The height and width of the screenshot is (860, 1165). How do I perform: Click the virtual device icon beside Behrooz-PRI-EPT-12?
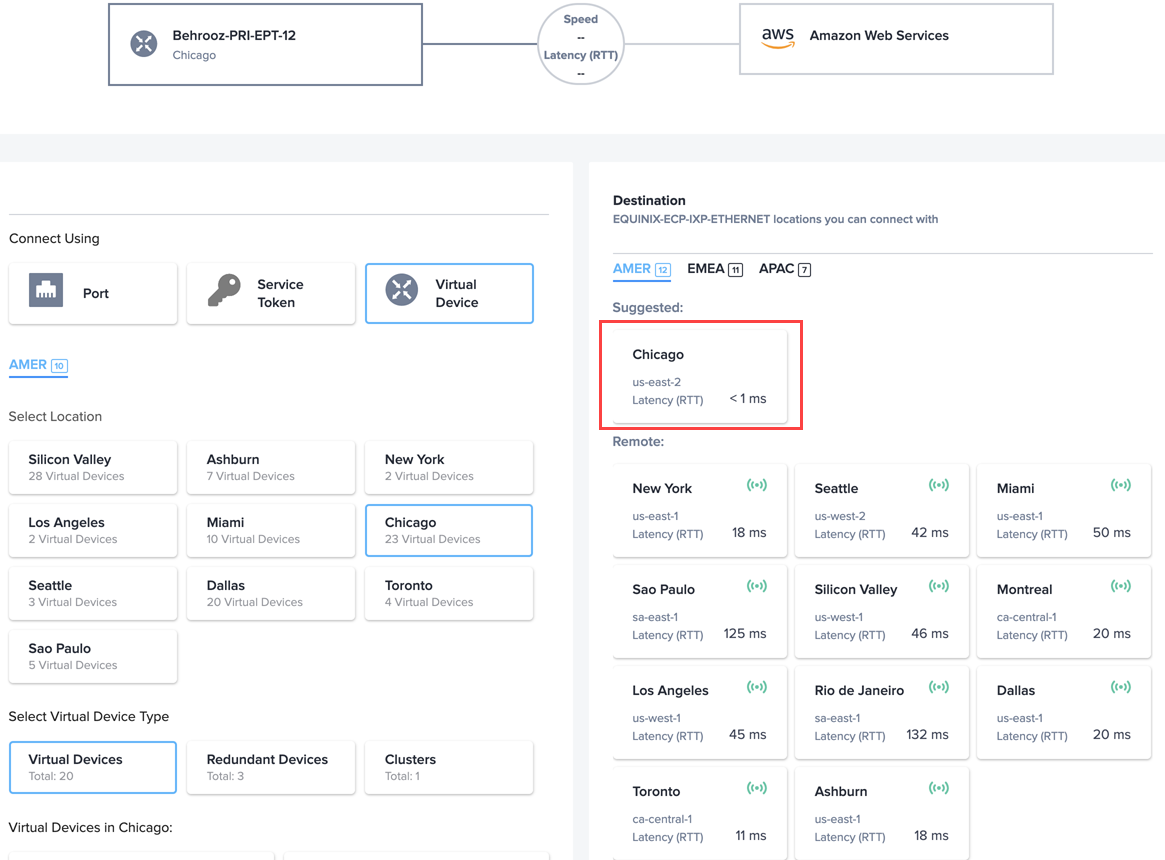point(144,44)
